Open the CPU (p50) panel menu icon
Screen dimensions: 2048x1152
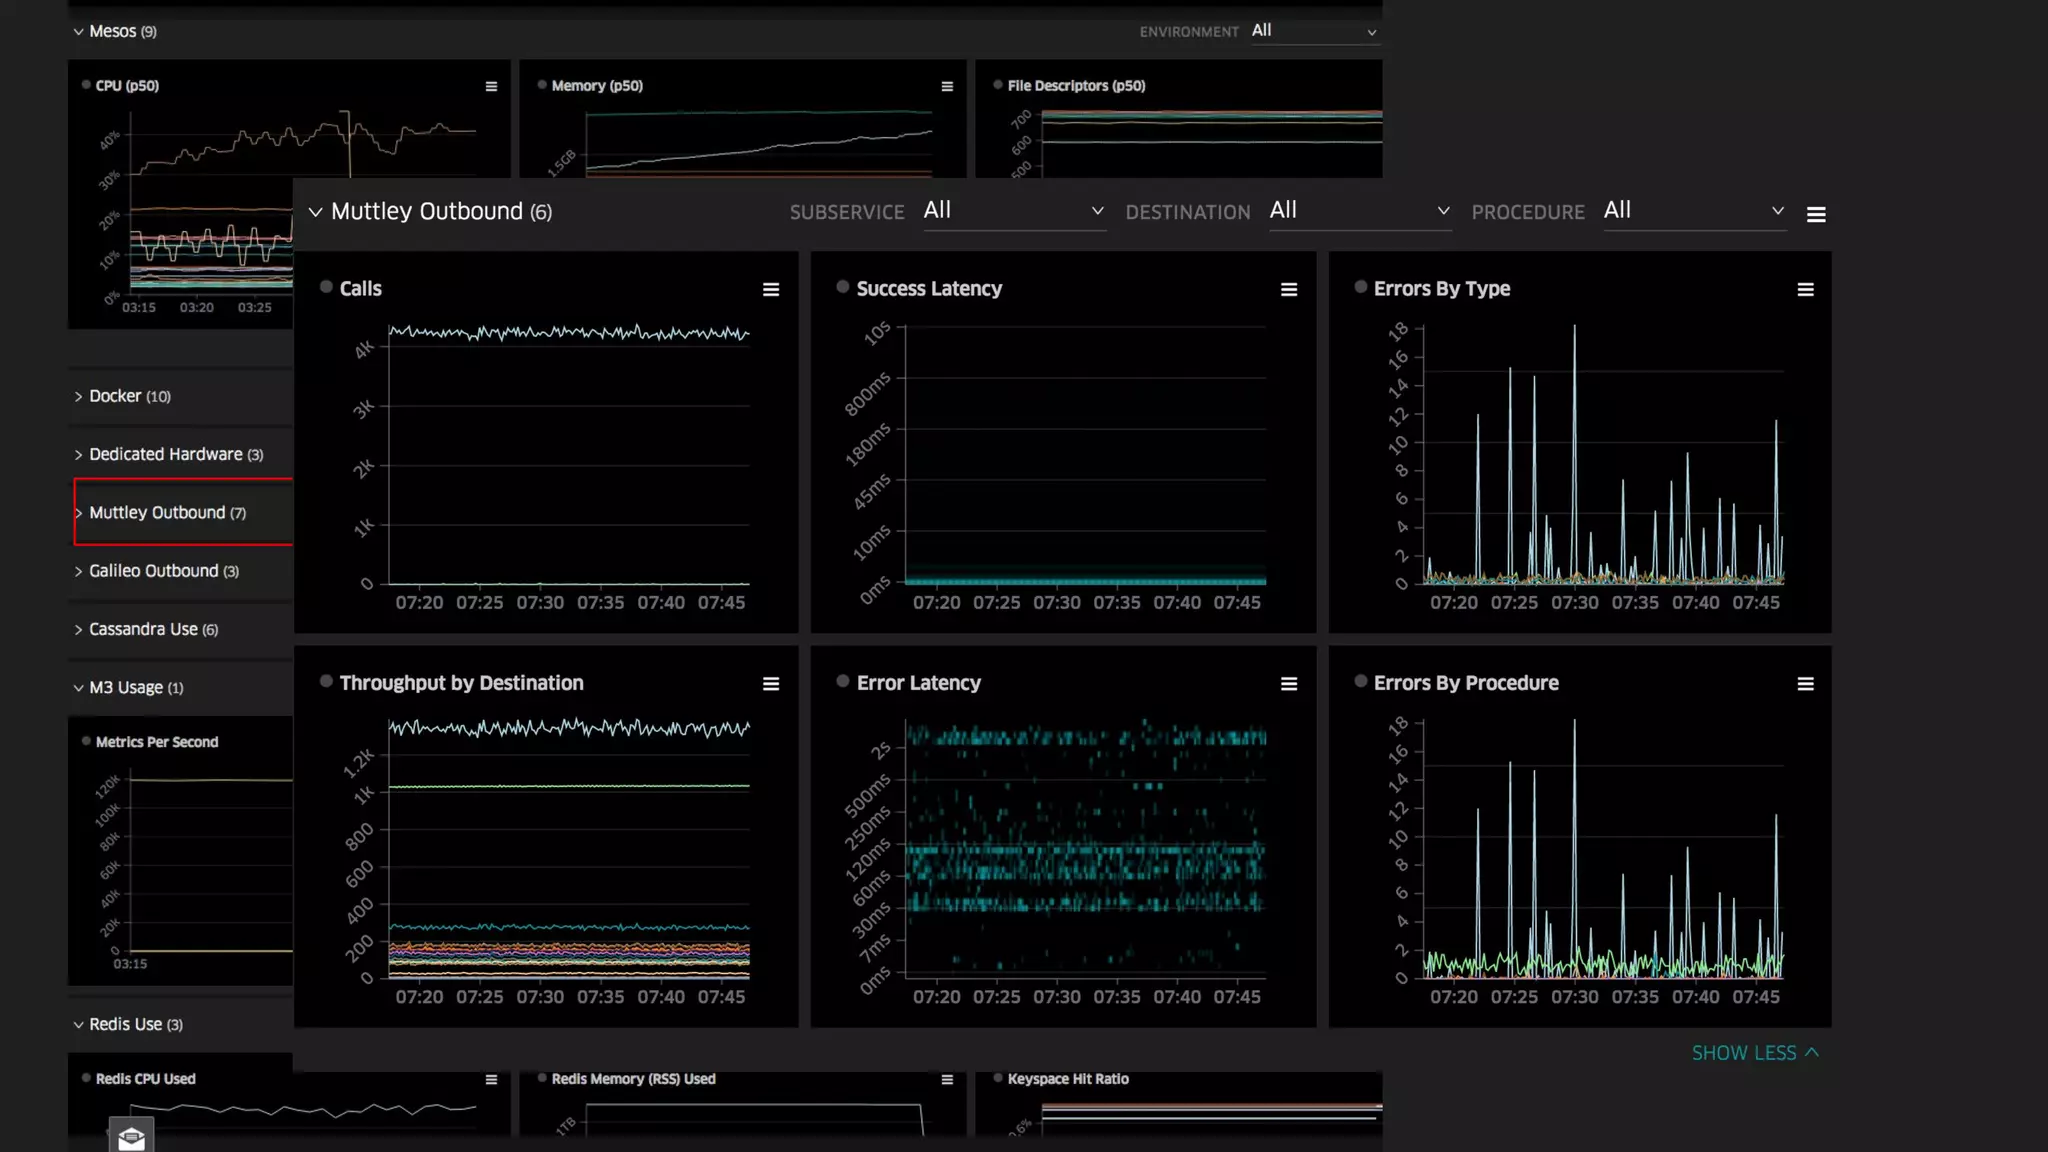pyautogui.click(x=491, y=87)
